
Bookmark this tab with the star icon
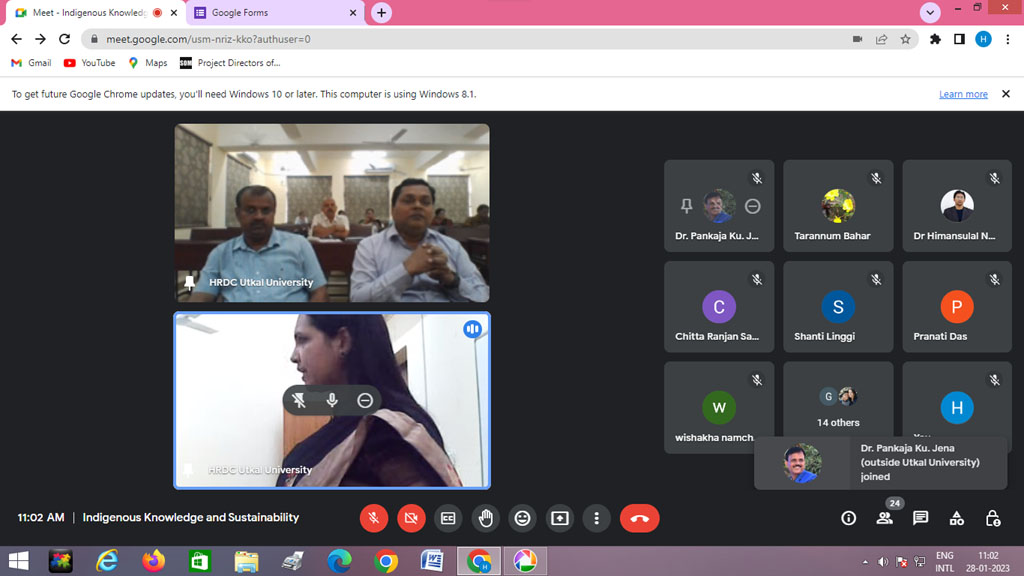tap(905, 39)
